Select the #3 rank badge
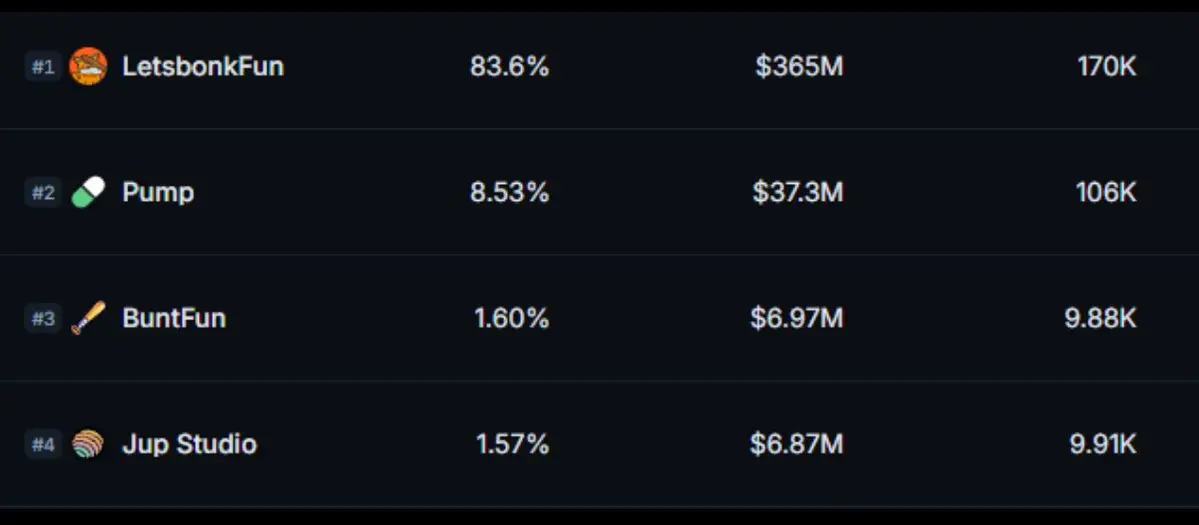The width and height of the screenshot is (1199, 525). click(x=43, y=318)
